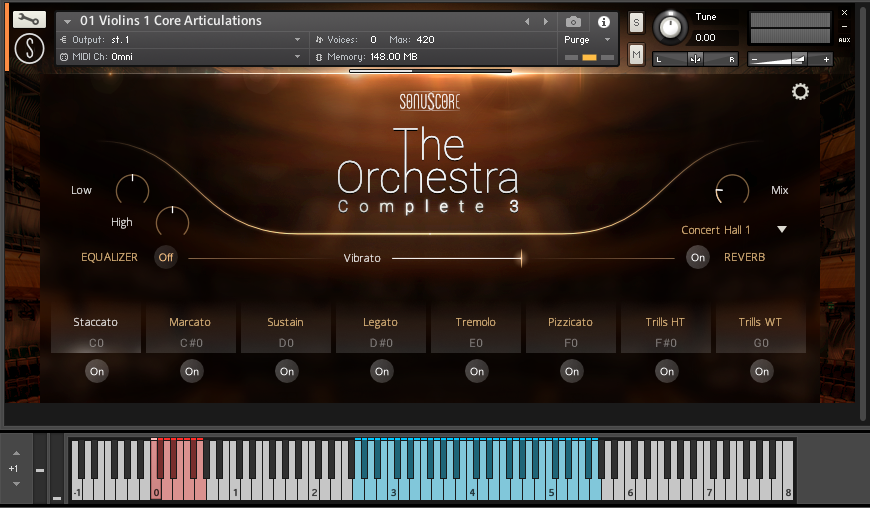
Task: Click the voices note icon
Action: pyautogui.click(x=319, y=39)
